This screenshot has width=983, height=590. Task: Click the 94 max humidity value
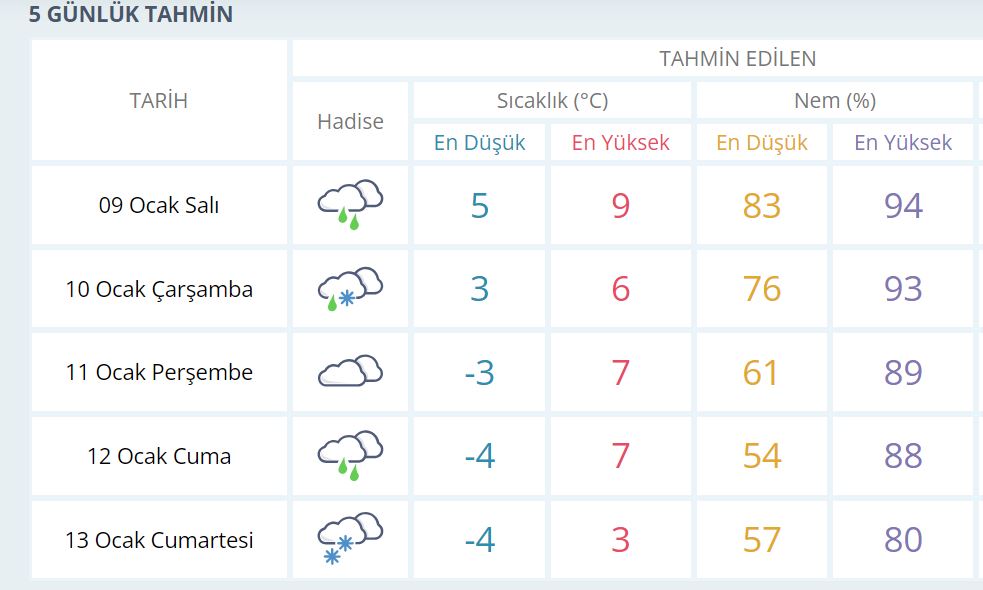tap(903, 205)
